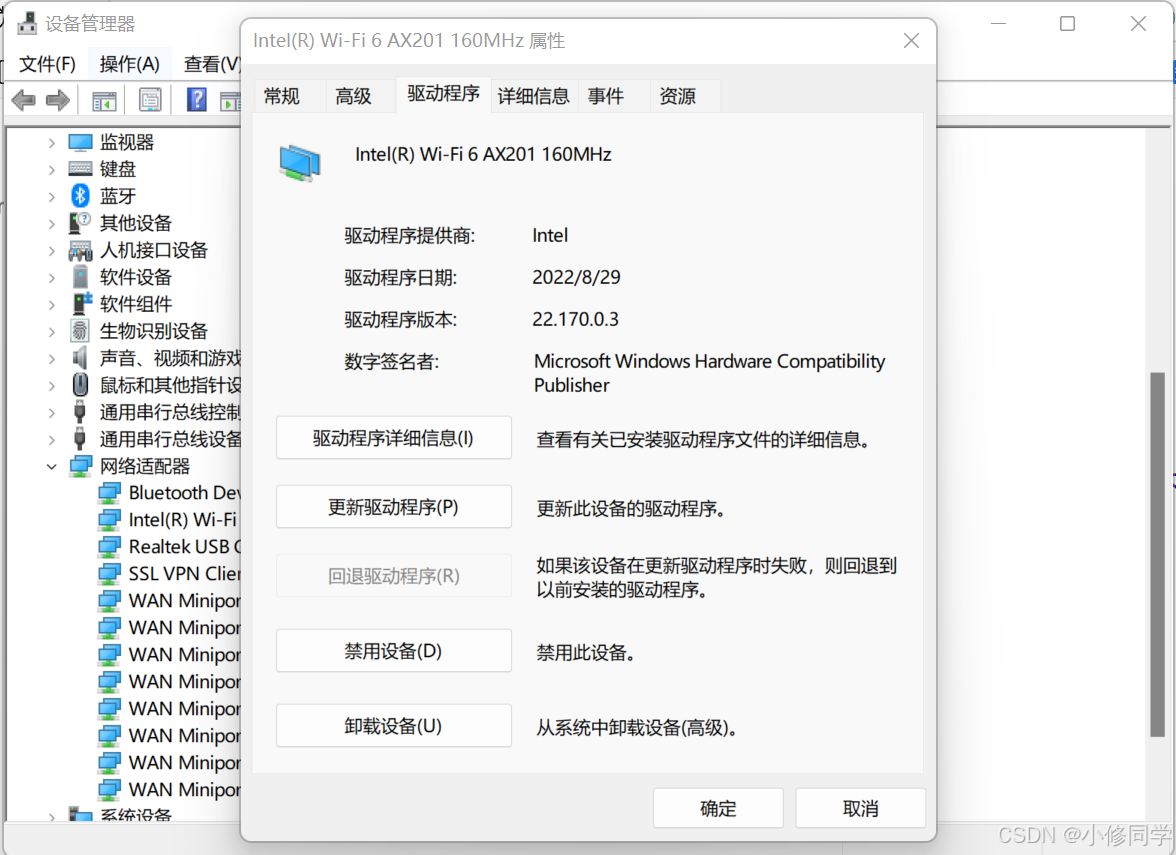Viewport: 1176px width, 855px height.
Task: Close the Wi-Fi properties dialog
Action: pos(911,40)
